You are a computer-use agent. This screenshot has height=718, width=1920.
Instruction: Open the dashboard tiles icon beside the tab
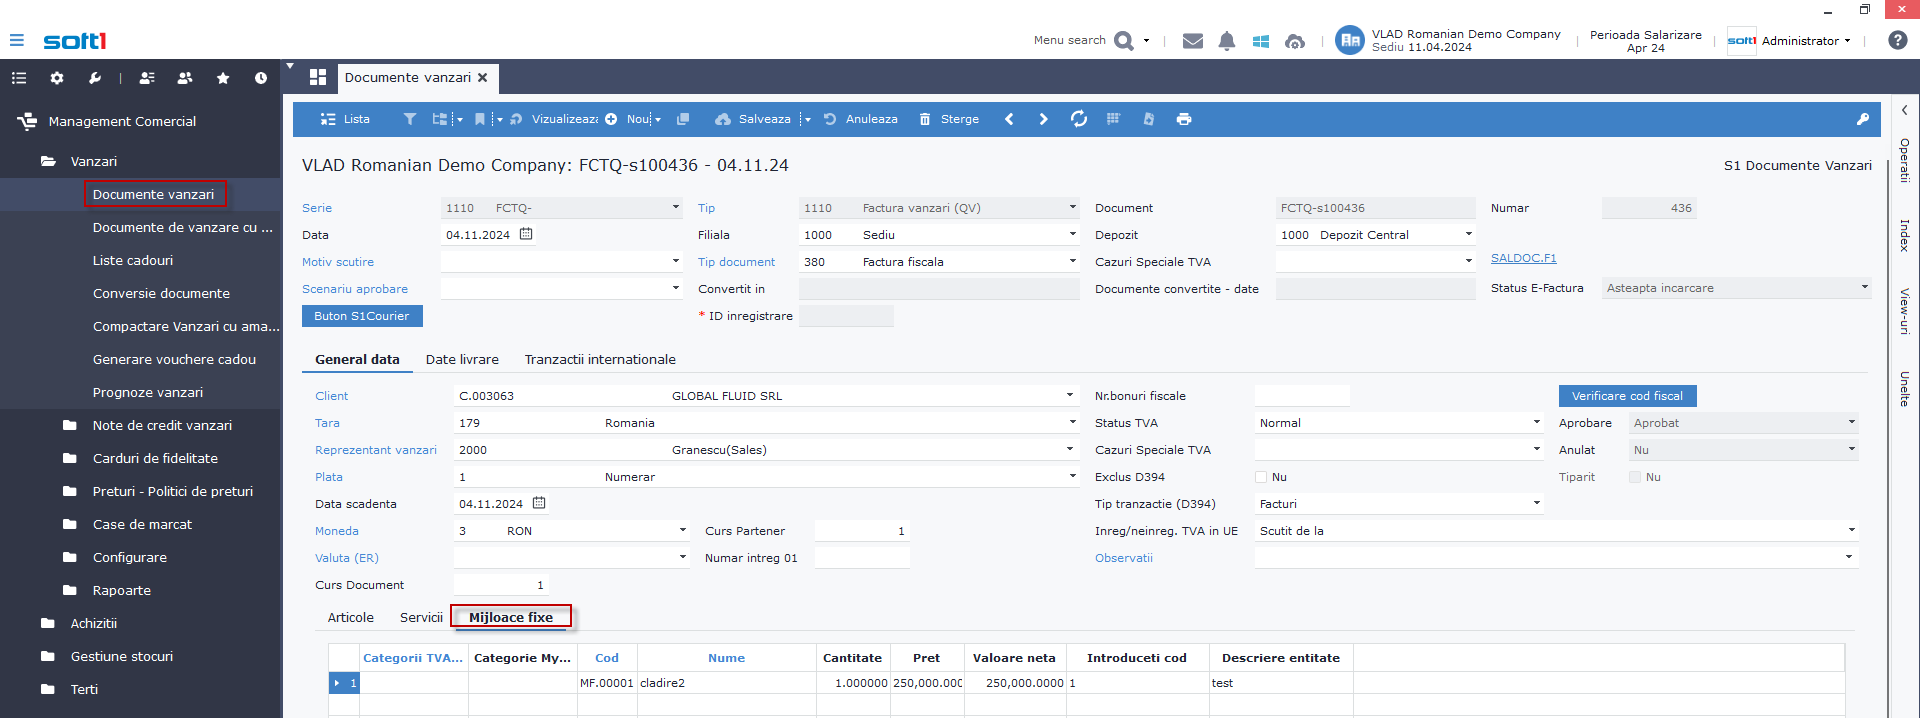click(318, 77)
